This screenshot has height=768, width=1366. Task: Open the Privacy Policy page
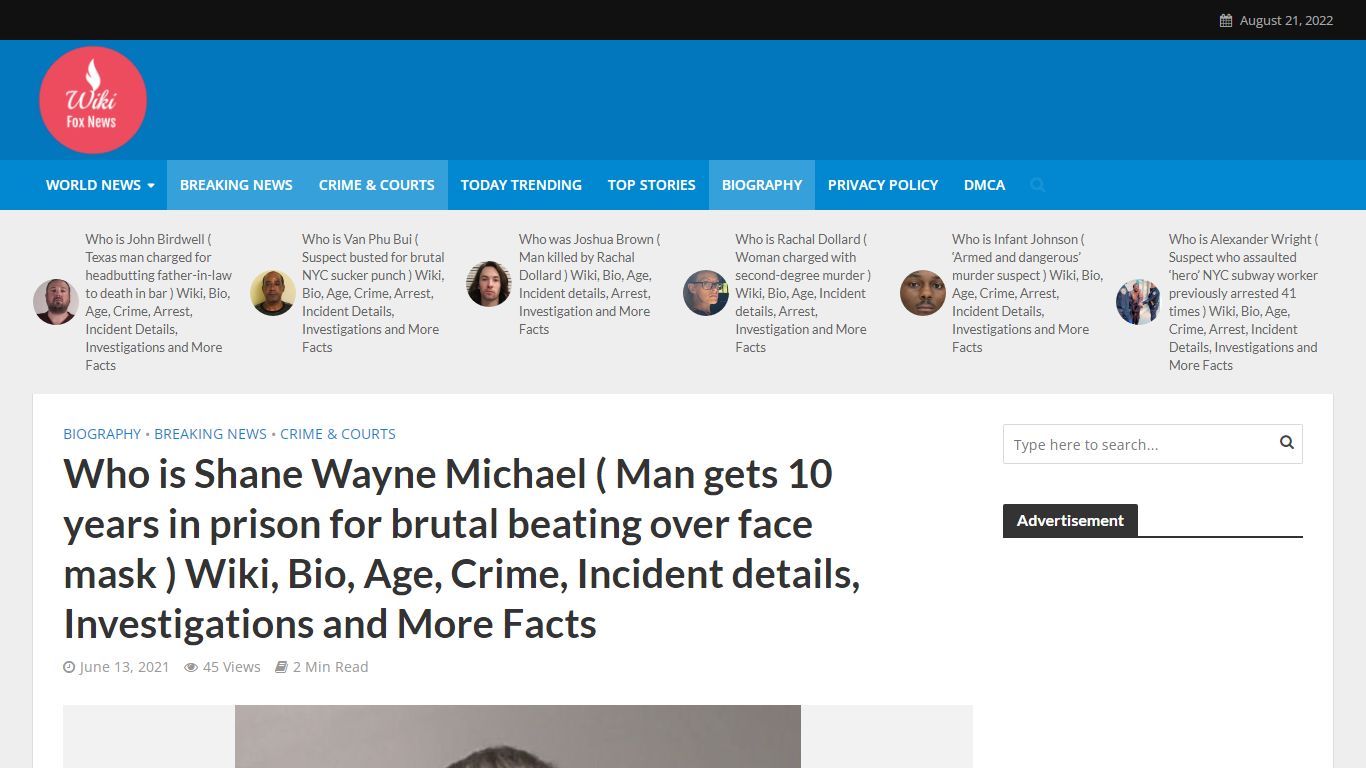tap(883, 185)
